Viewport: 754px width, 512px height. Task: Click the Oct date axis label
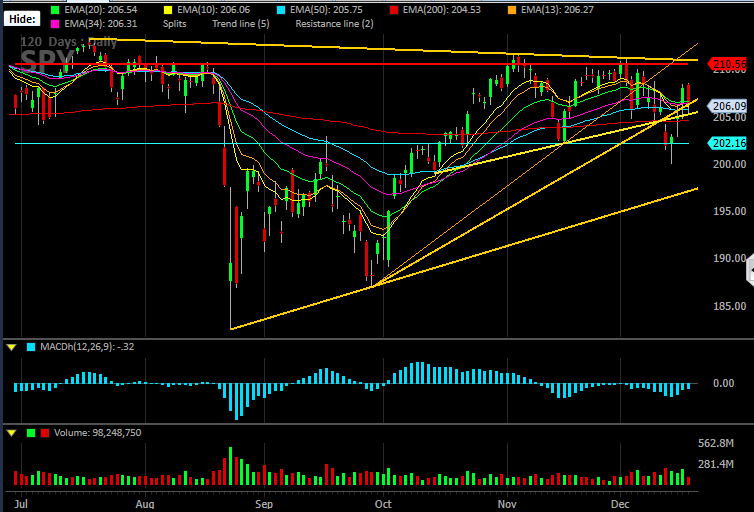(383, 504)
